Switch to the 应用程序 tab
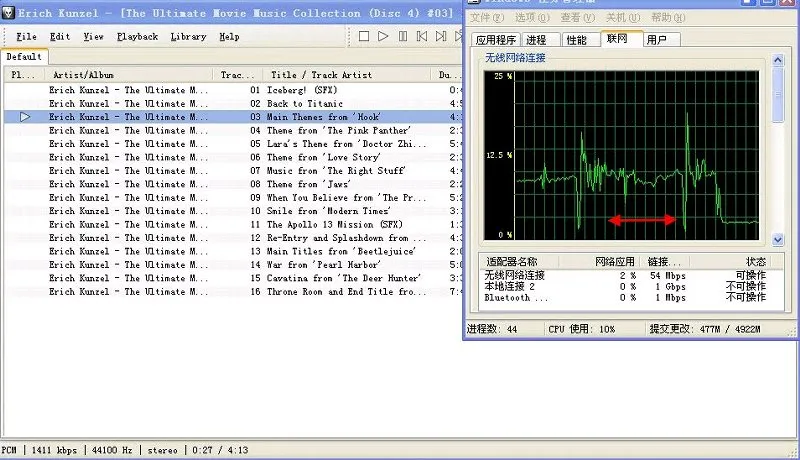The image size is (800, 460). tap(495, 40)
